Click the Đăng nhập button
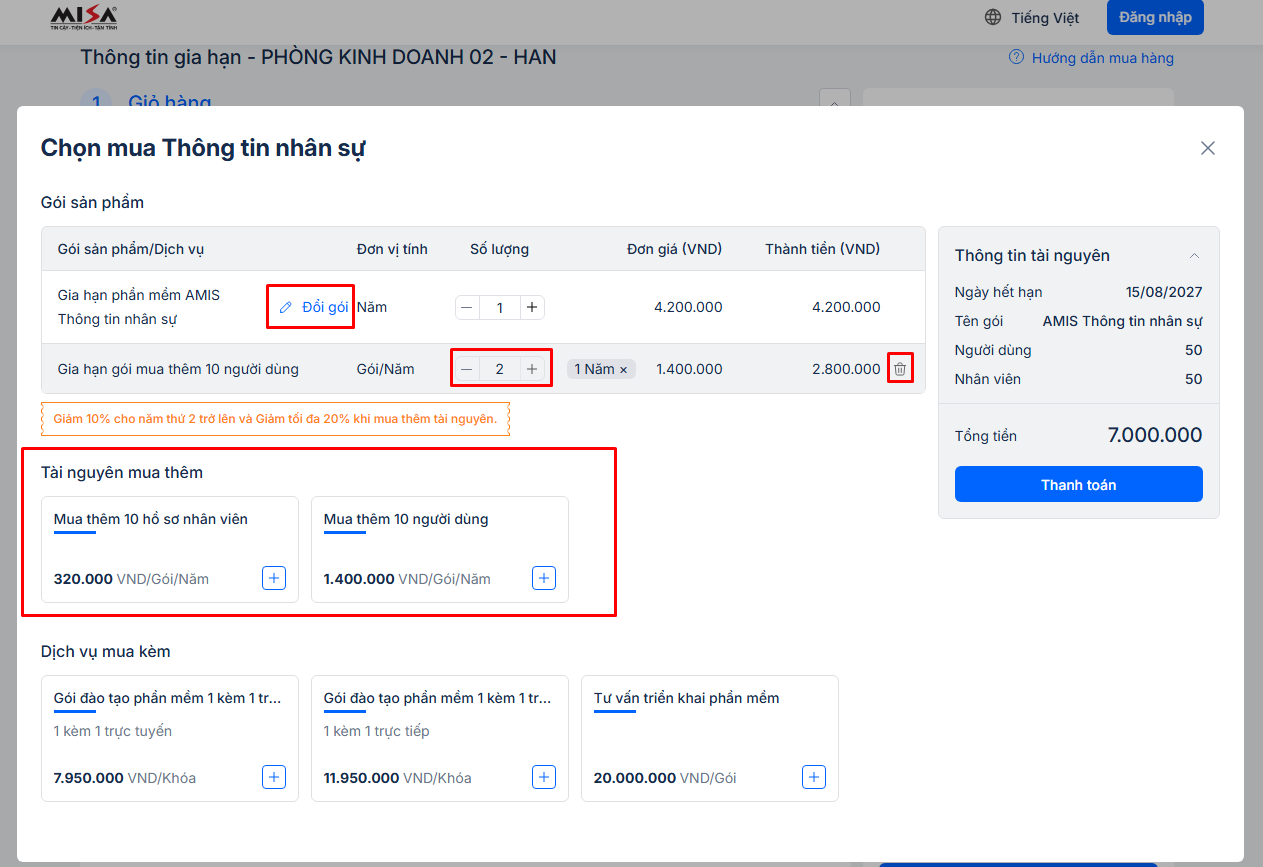The width and height of the screenshot is (1263, 867). pos(1155,17)
